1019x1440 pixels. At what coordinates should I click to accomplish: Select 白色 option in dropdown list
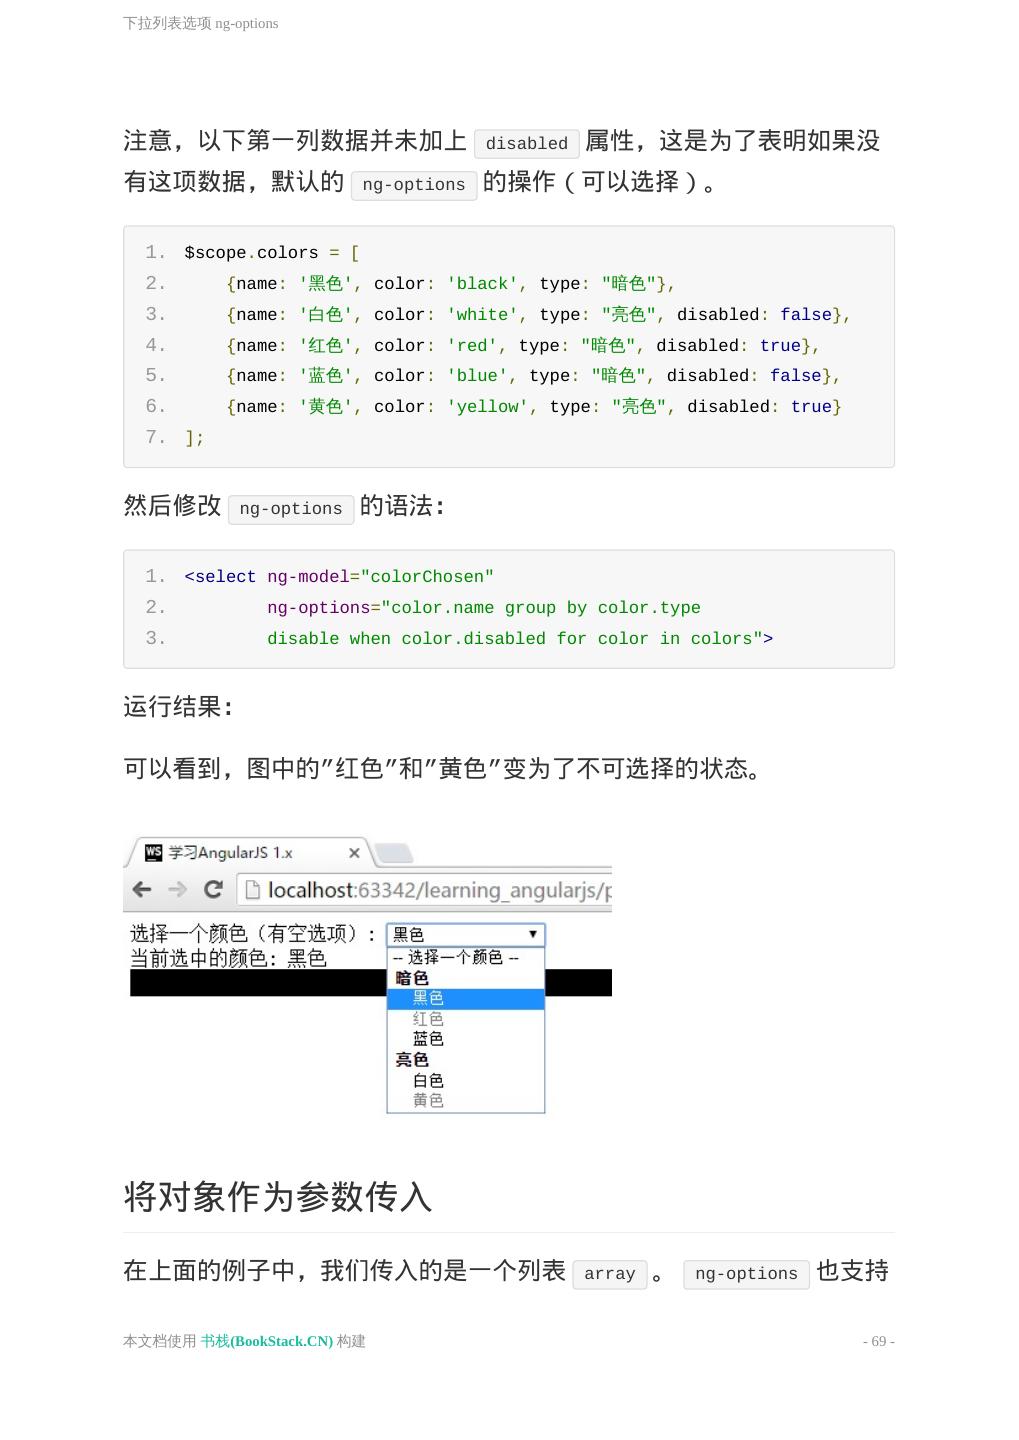466,1081
